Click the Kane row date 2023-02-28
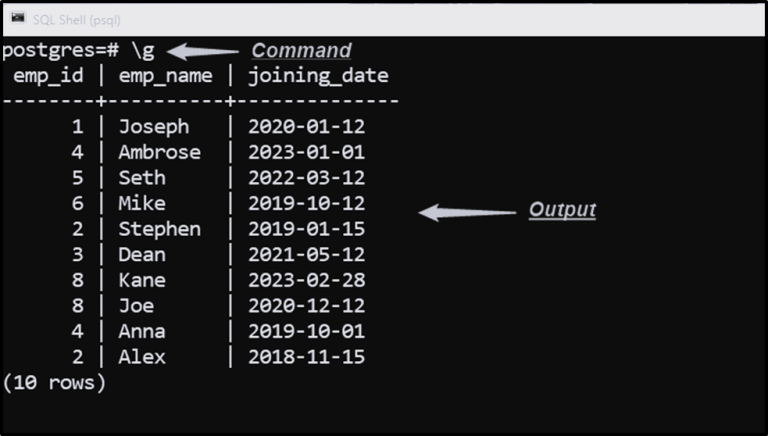This screenshot has height=436, width=768. [307, 280]
